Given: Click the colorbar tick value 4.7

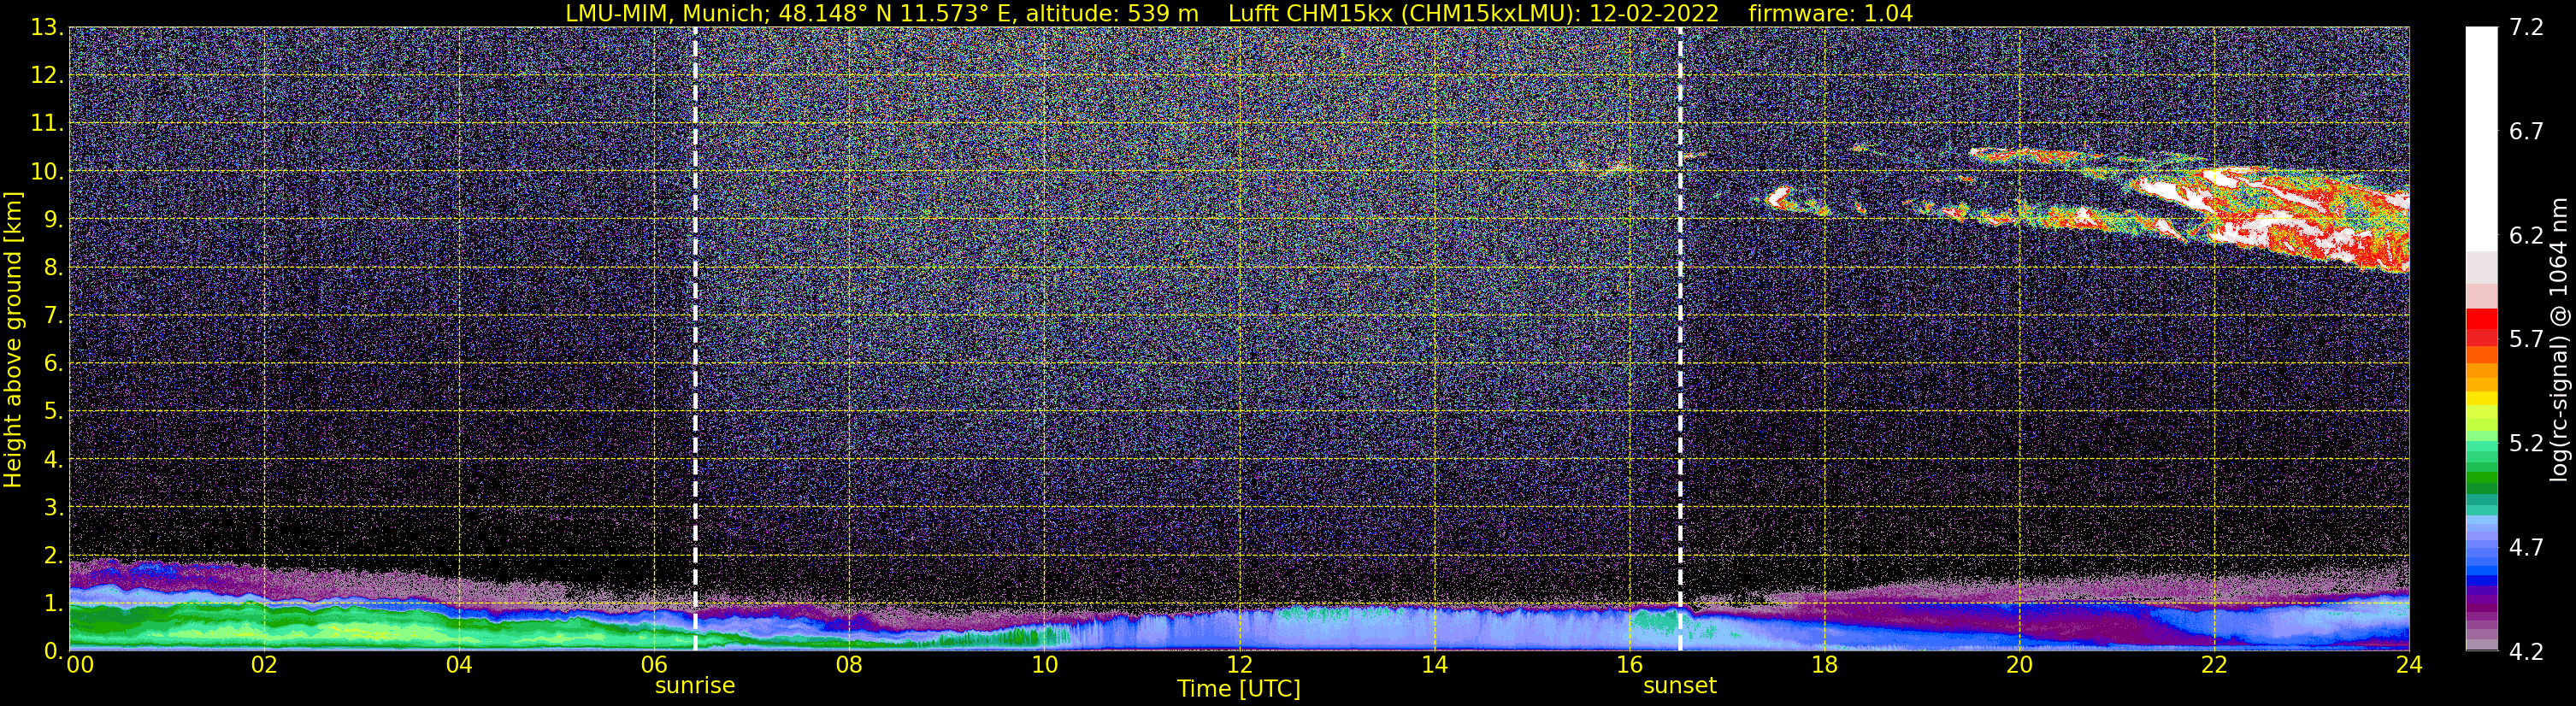Looking at the screenshot, I should (x=2526, y=548).
